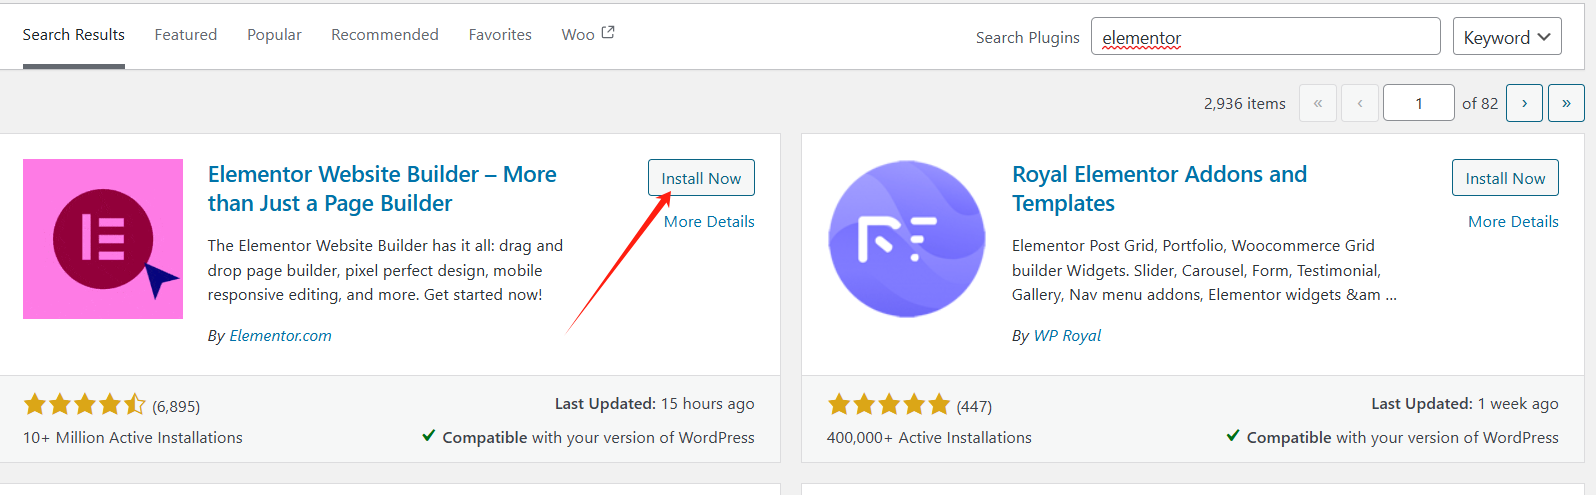Click the Woo tab external-link icon
The width and height of the screenshot is (1596, 495).
pos(608,32)
